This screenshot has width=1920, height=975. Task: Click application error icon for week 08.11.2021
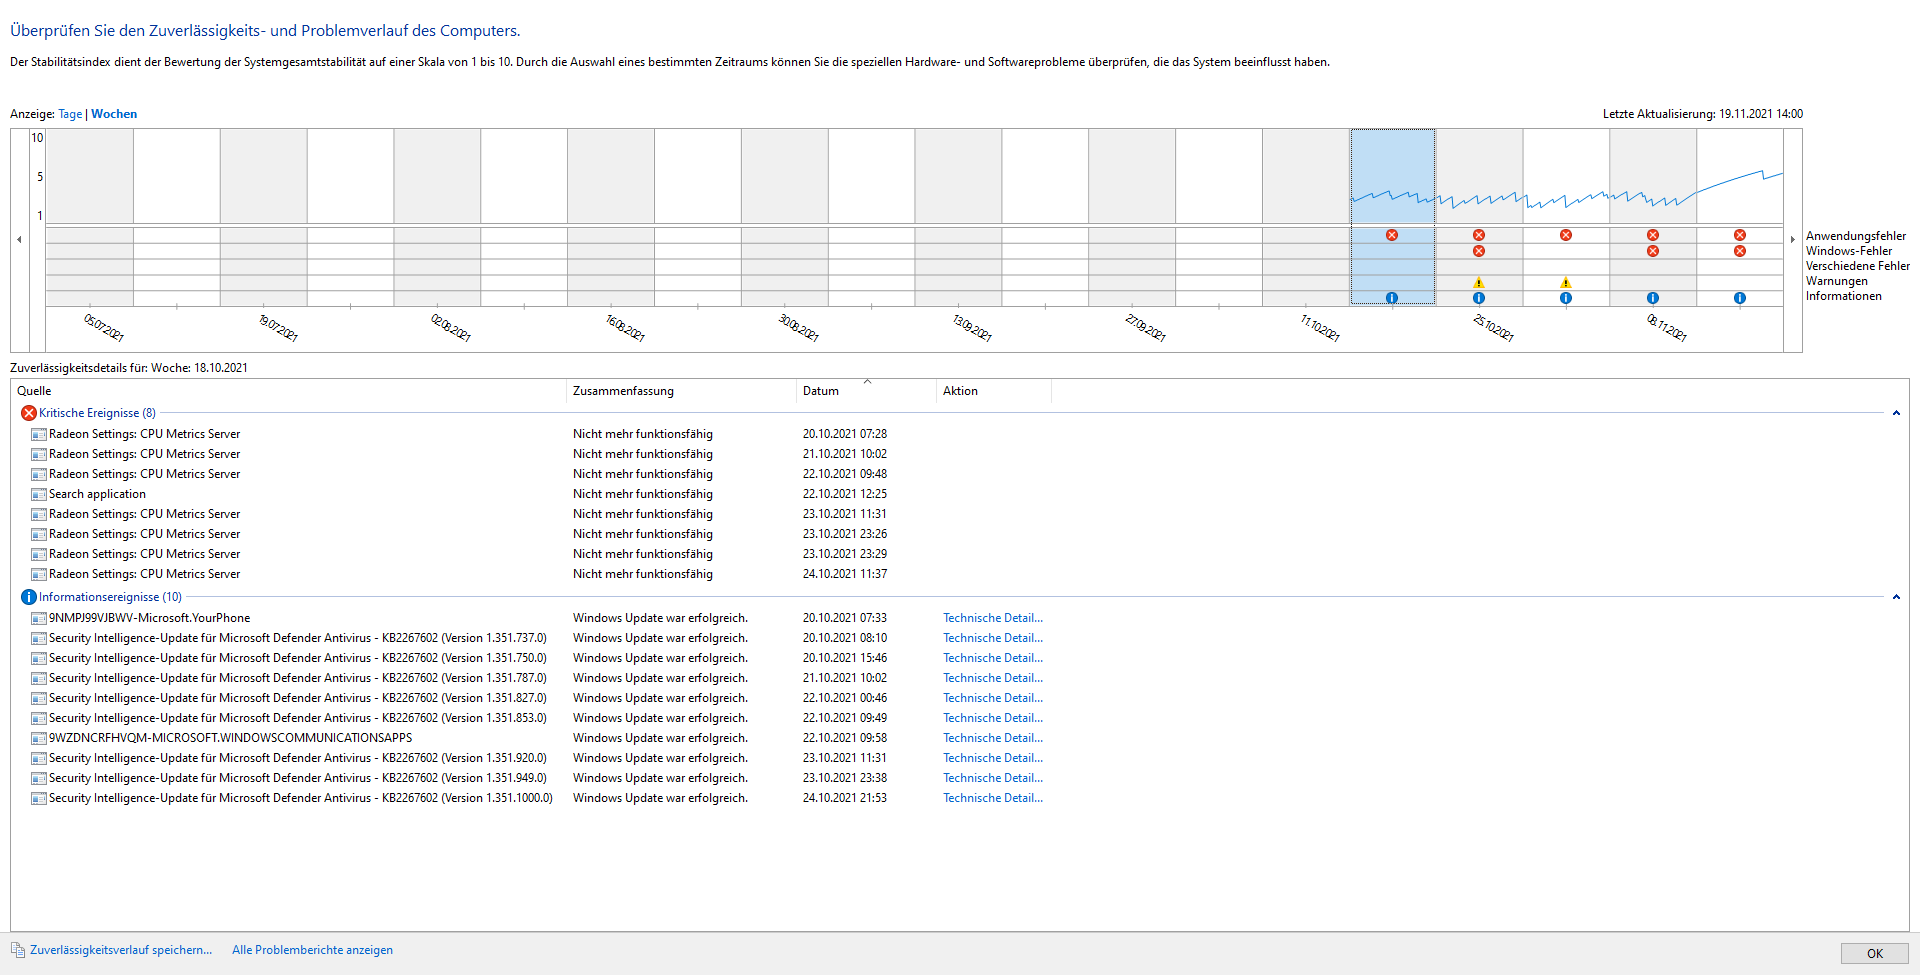1653,235
